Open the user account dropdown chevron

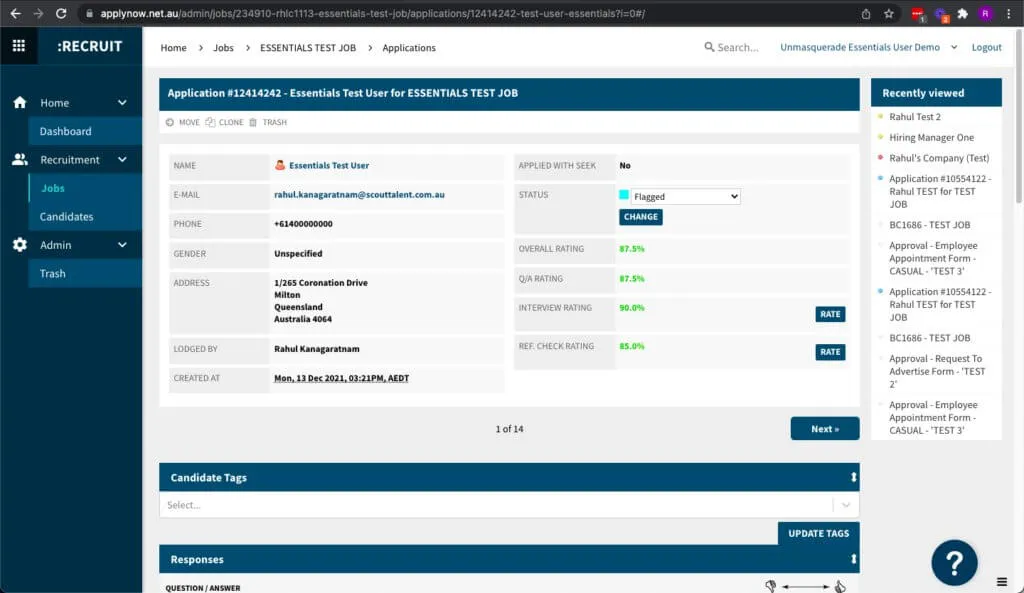954,47
